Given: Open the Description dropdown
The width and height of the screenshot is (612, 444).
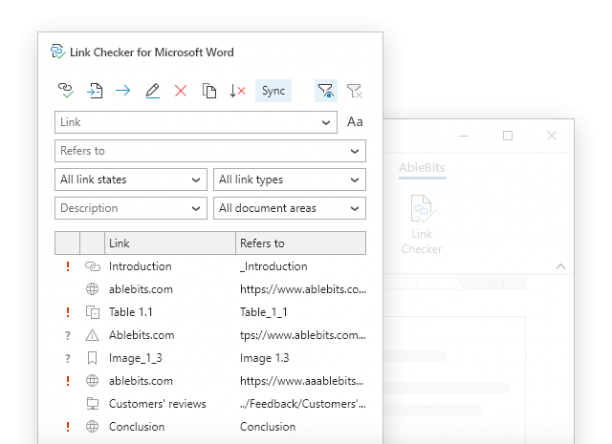Looking at the screenshot, I should pos(131,208).
